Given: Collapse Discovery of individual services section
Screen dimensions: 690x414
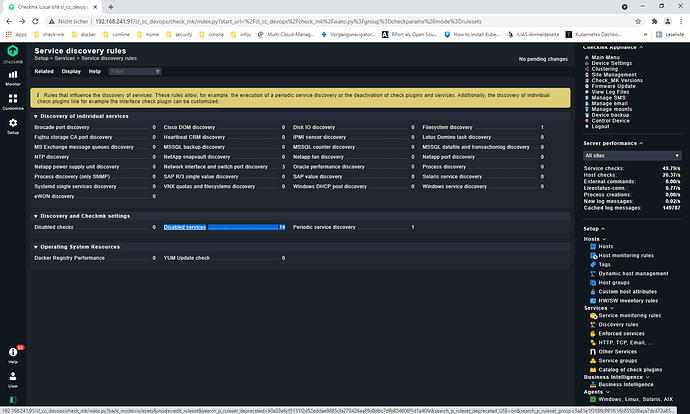Looking at the screenshot, I should pos(36,116).
